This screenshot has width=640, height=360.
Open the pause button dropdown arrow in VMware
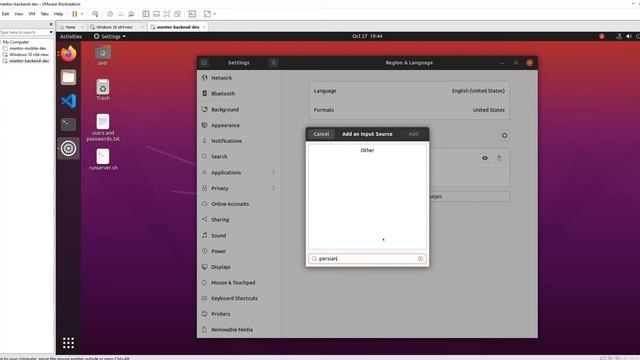click(82, 14)
